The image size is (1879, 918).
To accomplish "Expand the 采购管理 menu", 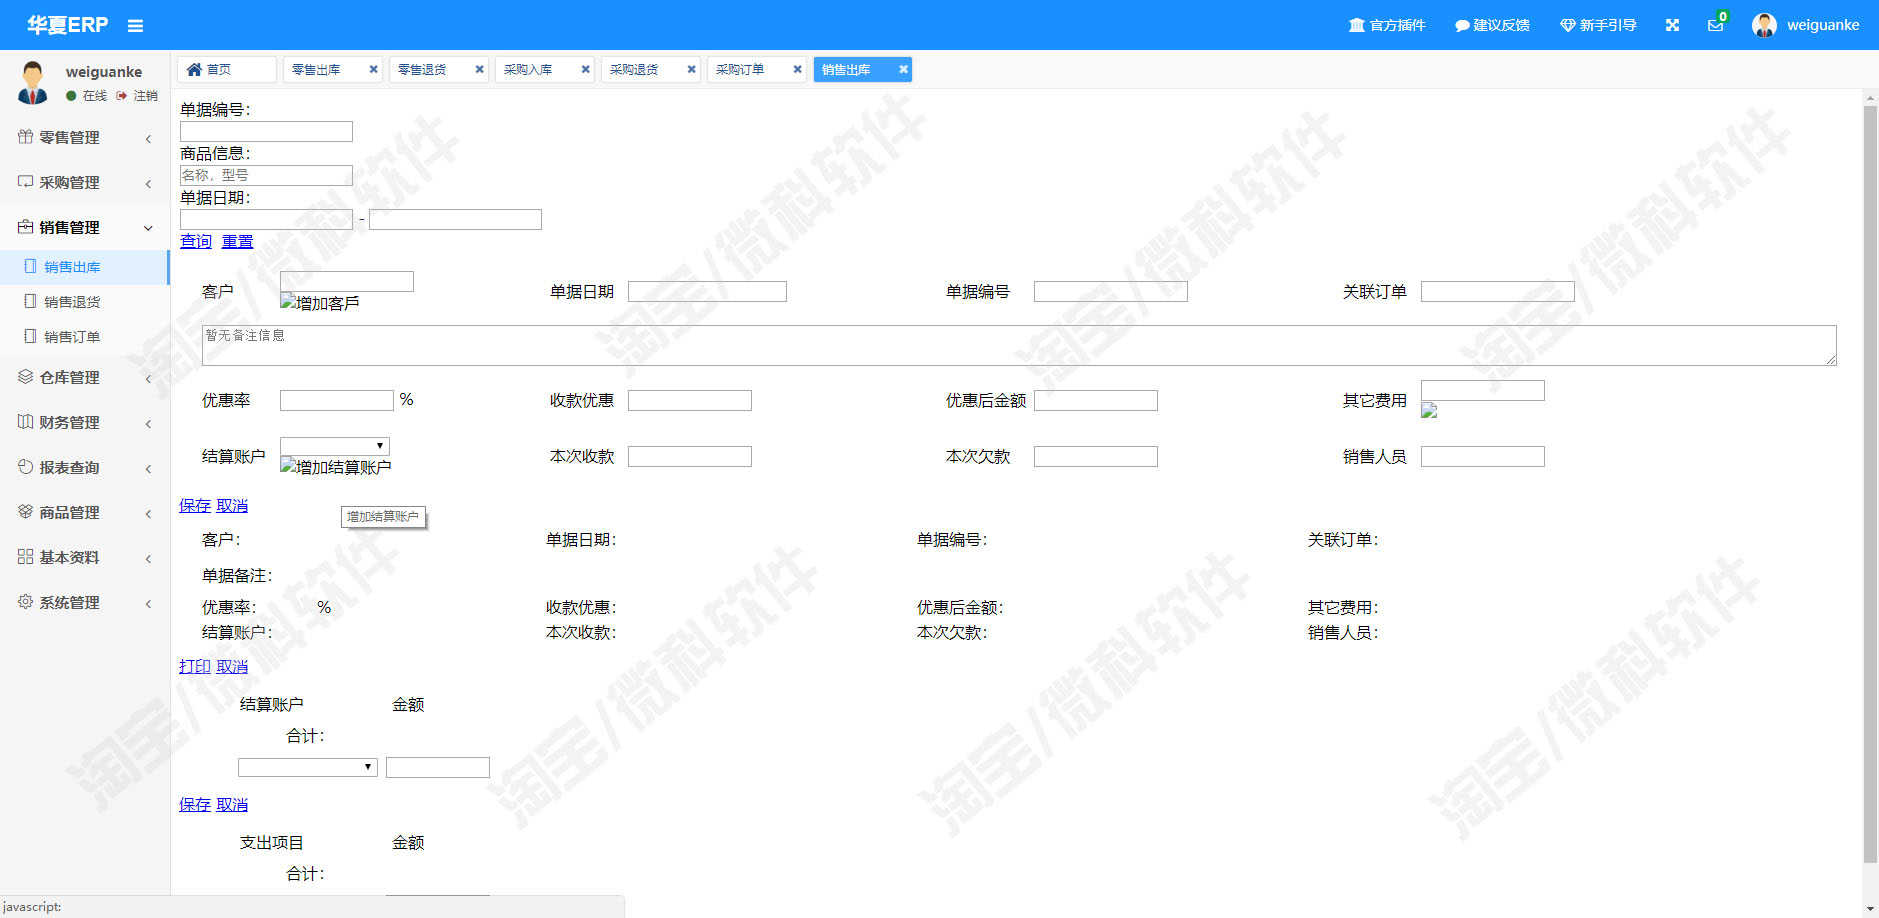I will click(x=85, y=183).
